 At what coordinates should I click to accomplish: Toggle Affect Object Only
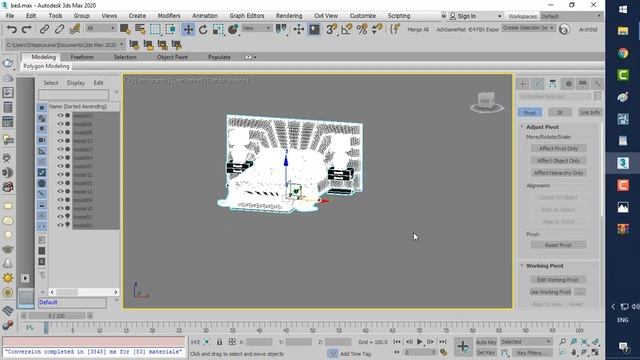(558, 161)
